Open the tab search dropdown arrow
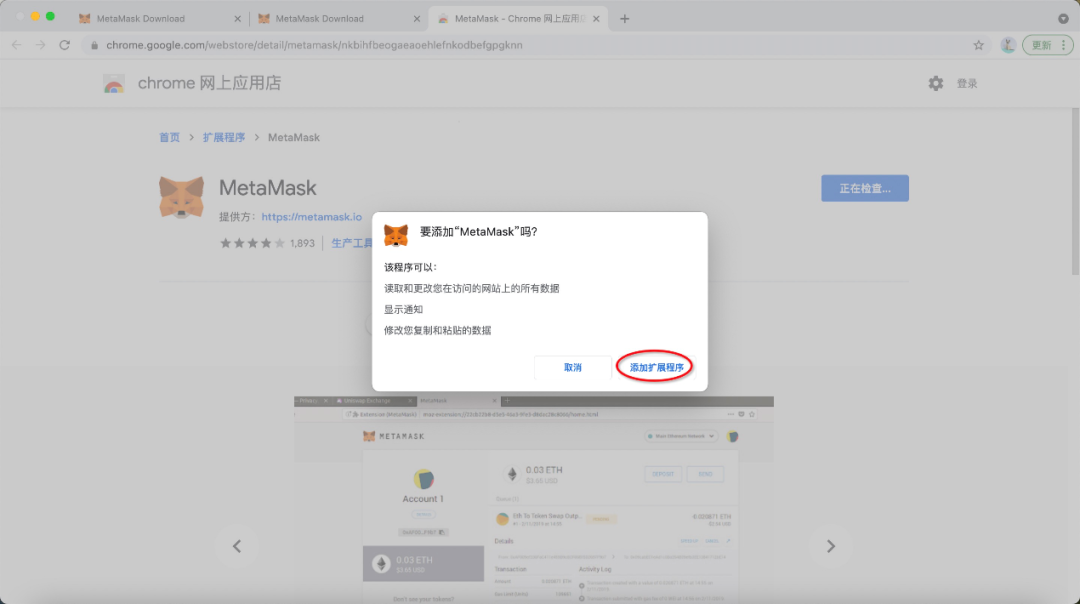This screenshot has width=1080, height=604. pyautogui.click(x=1063, y=19)
